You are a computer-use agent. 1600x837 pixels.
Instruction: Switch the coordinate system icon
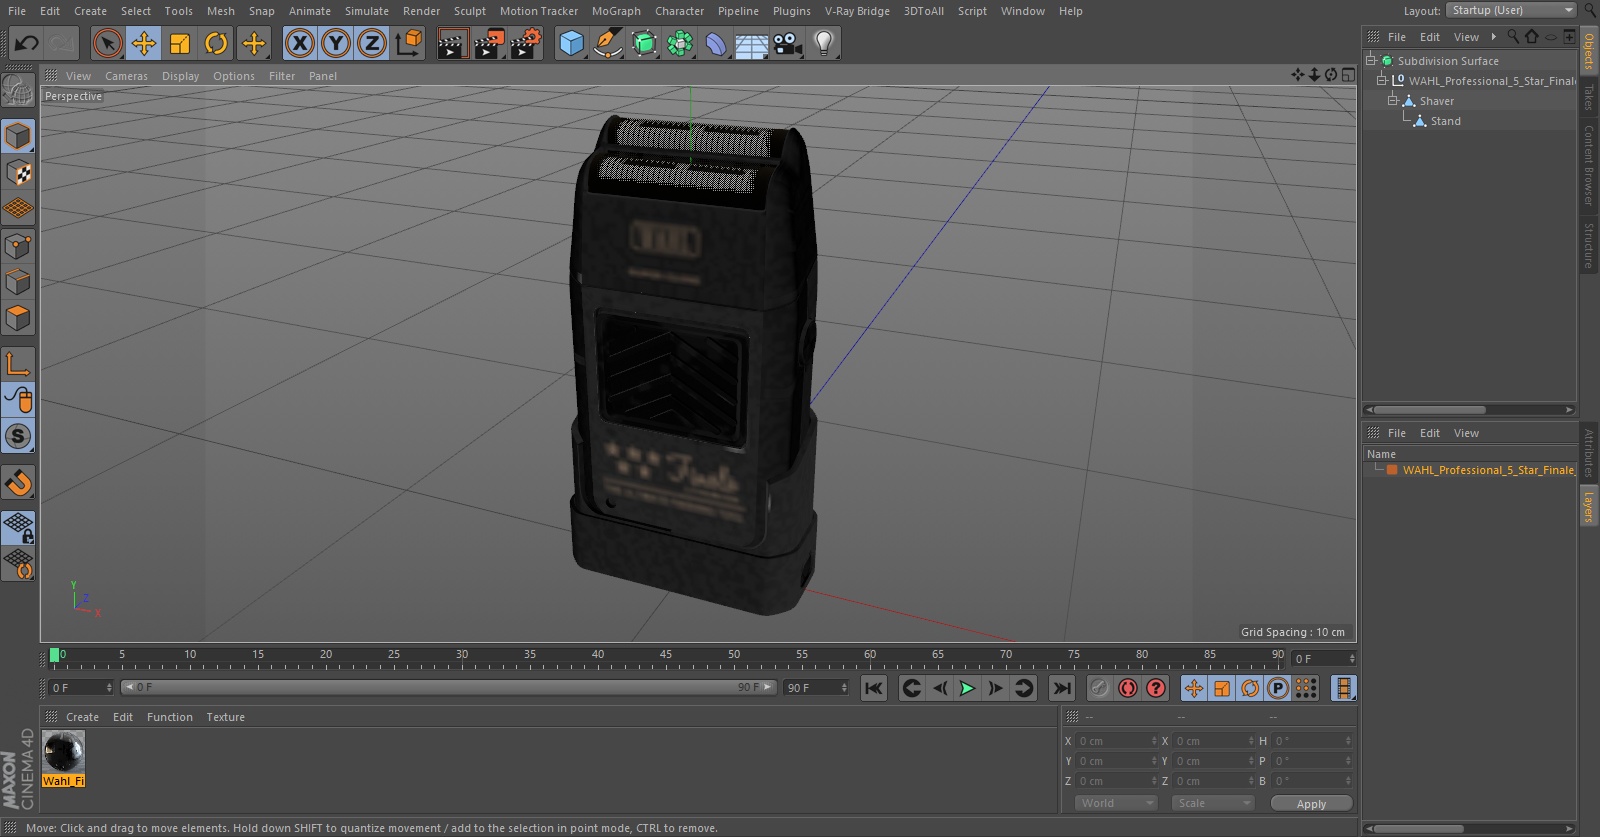[409, 43]
